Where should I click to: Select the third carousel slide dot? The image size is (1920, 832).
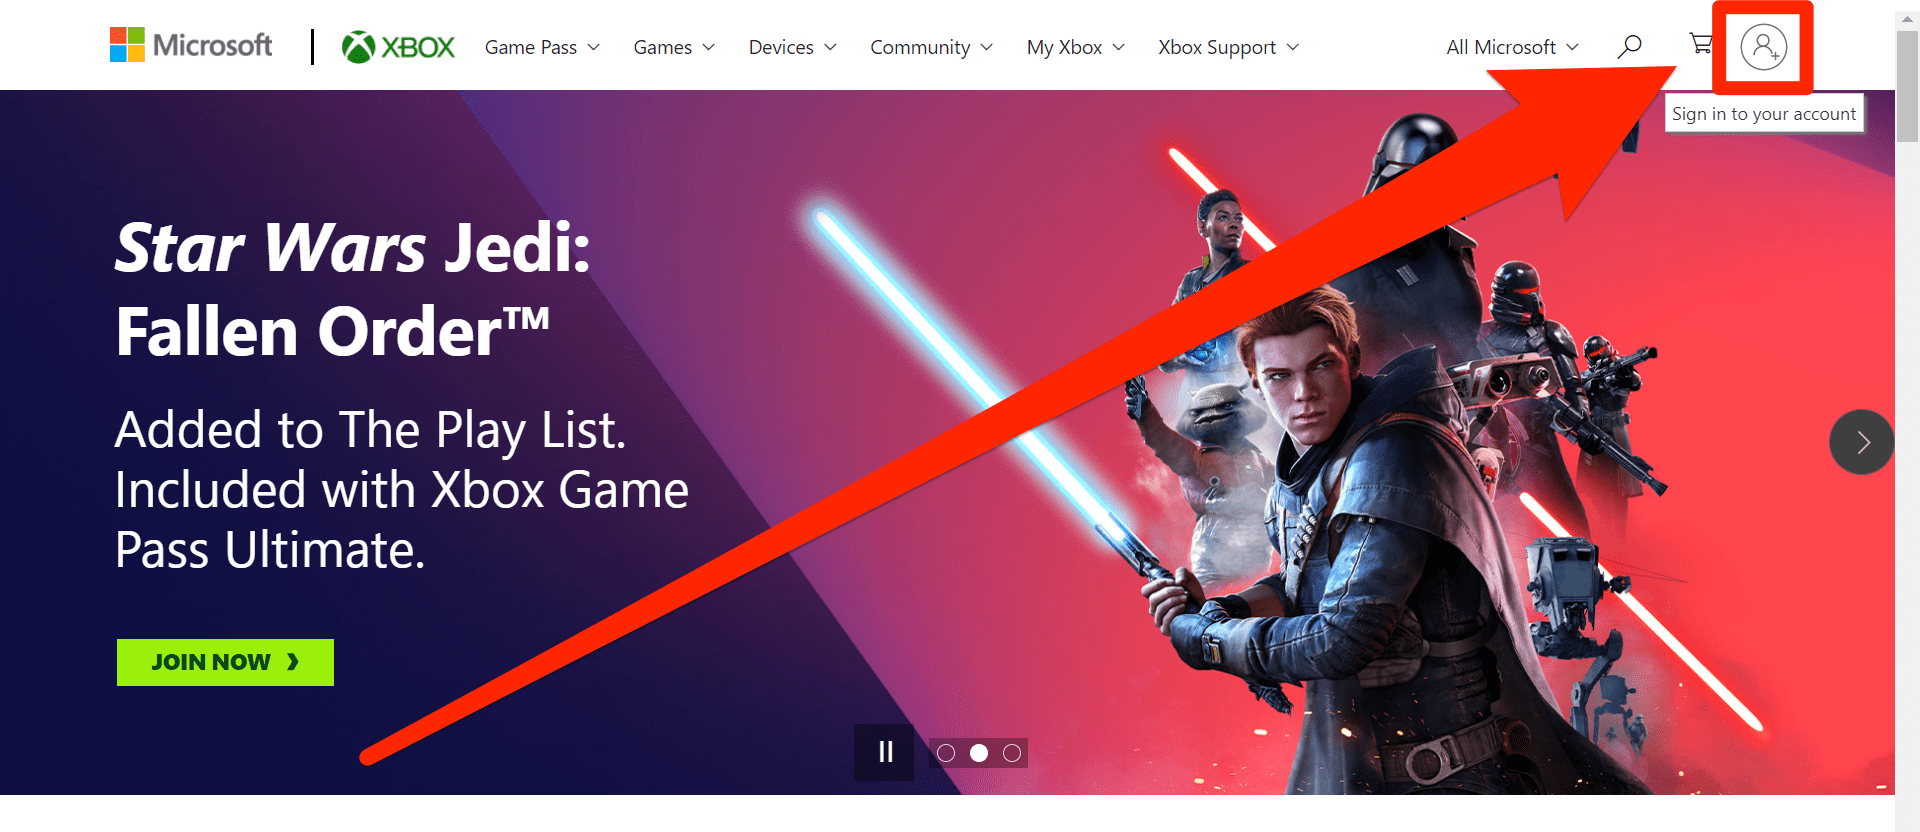(x=1012, y=753)
